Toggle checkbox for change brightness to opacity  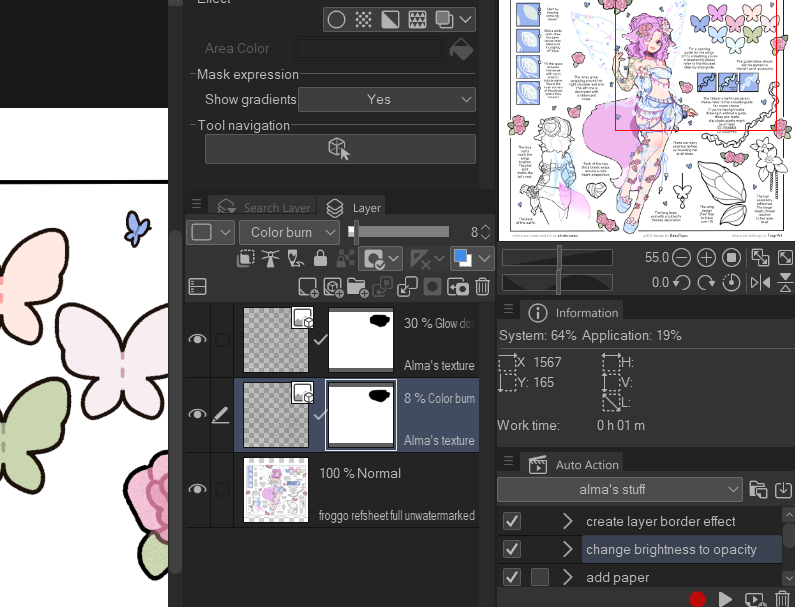[x=512, y=549]
